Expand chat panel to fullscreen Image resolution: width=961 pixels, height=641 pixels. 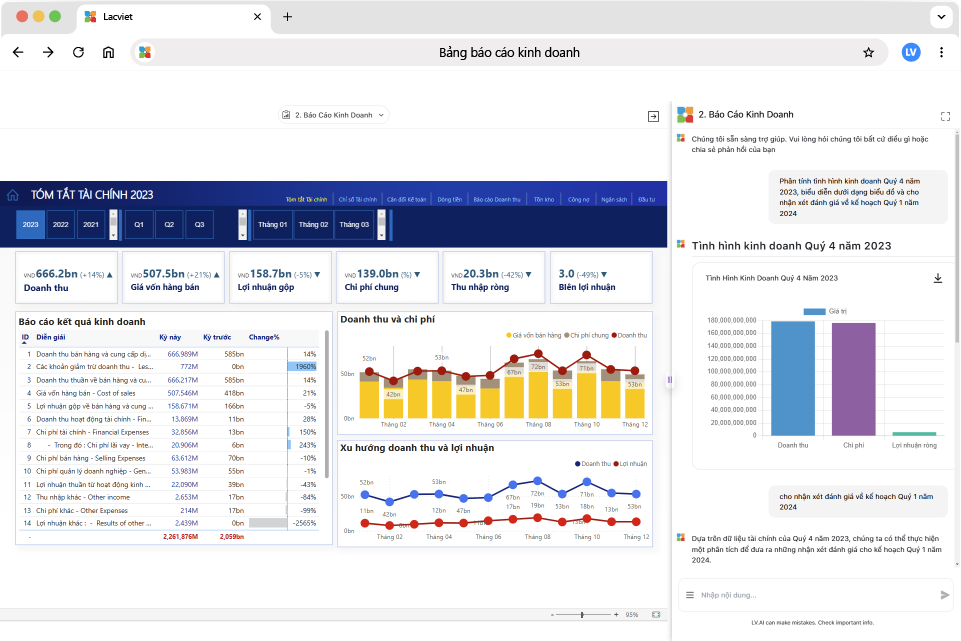(945, 116)
